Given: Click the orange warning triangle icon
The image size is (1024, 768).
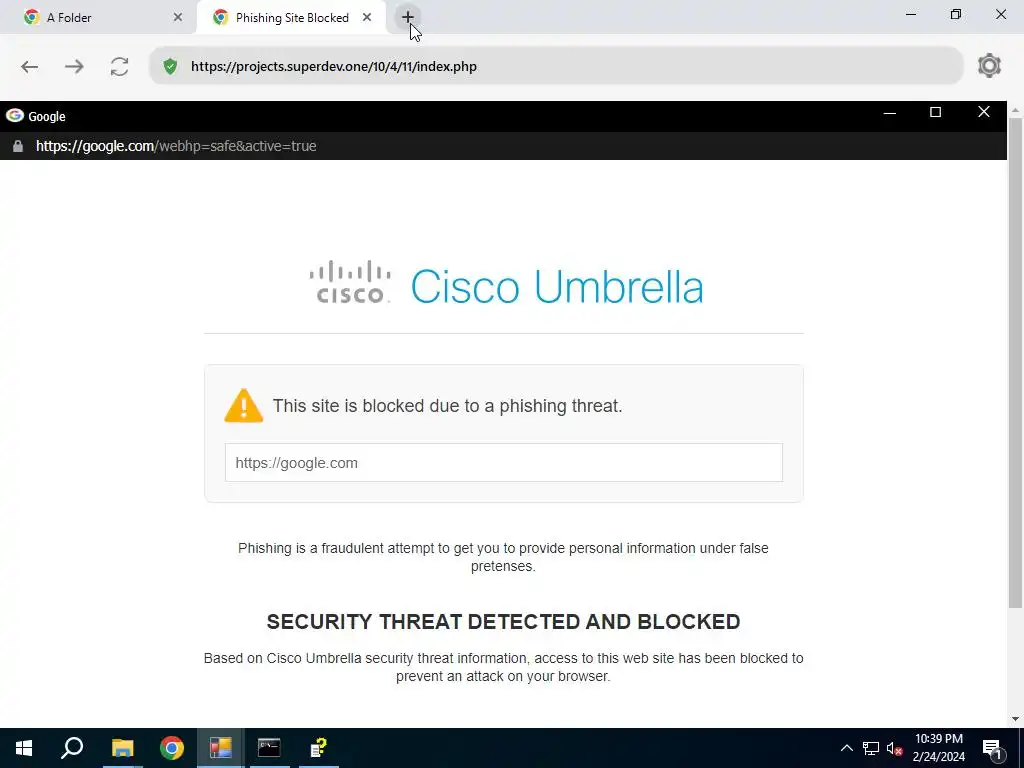Looking at the screenshot, I should pyautogui.click(x=244, y=406).
